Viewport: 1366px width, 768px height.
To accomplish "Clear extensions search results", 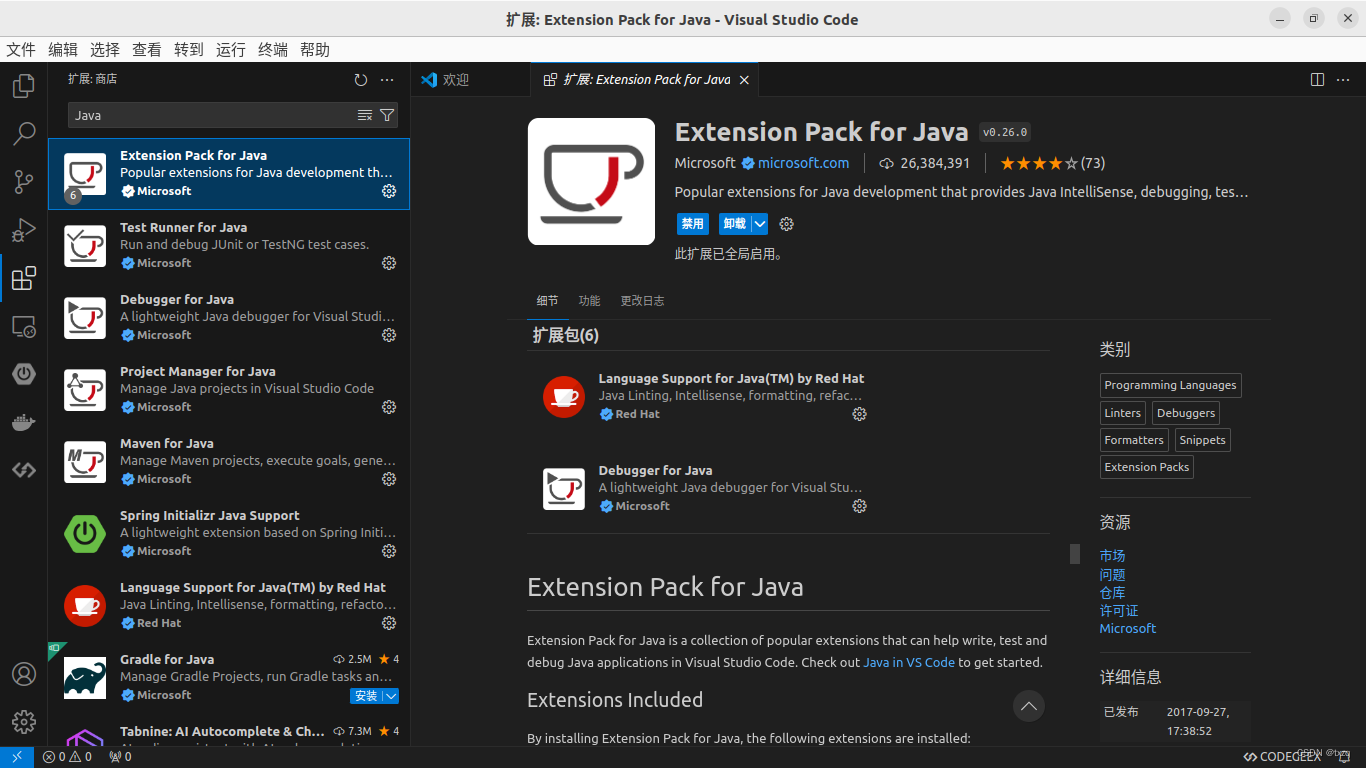I will pos(365,115).
